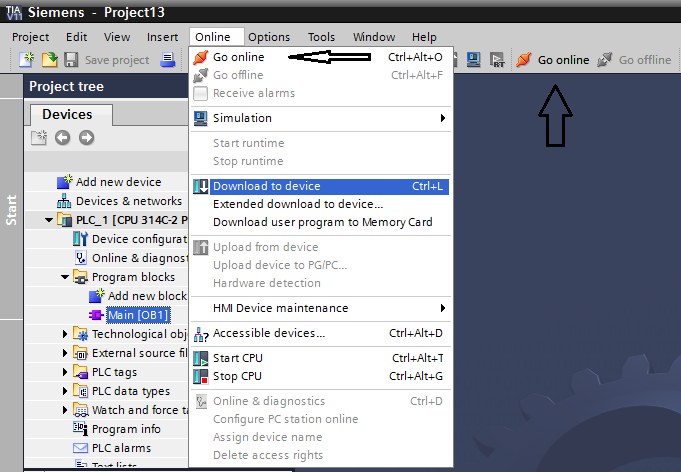Click the navigate back arrow in Project tree

click(x=63, y=138)
